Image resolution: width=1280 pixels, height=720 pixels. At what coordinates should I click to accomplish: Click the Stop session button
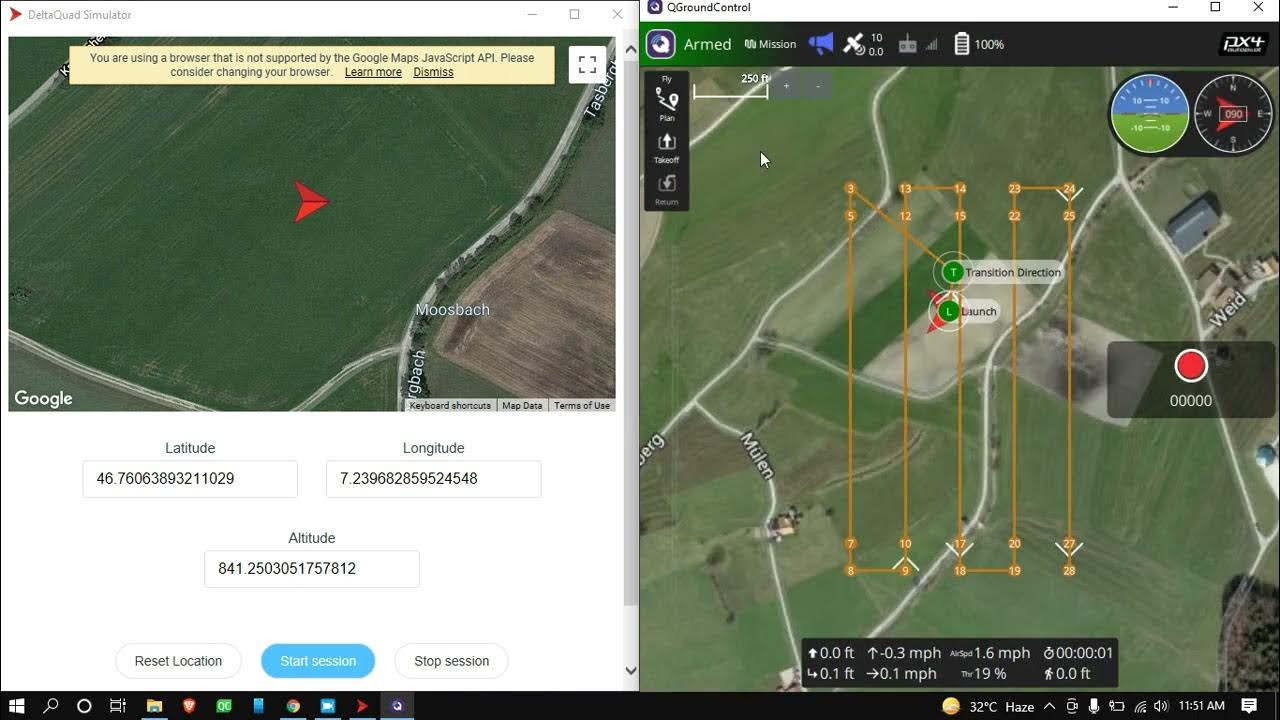pos(452,661)
